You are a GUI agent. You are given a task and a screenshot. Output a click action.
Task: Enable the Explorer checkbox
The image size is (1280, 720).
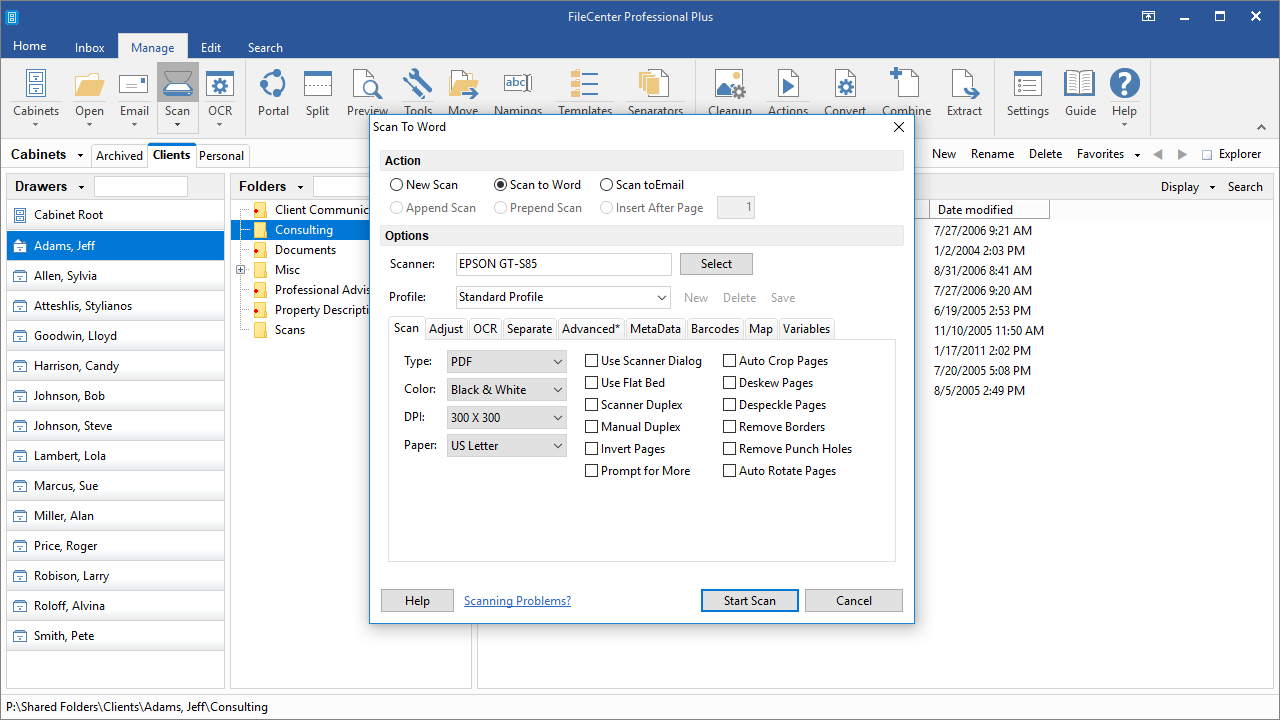point(1206,155)
